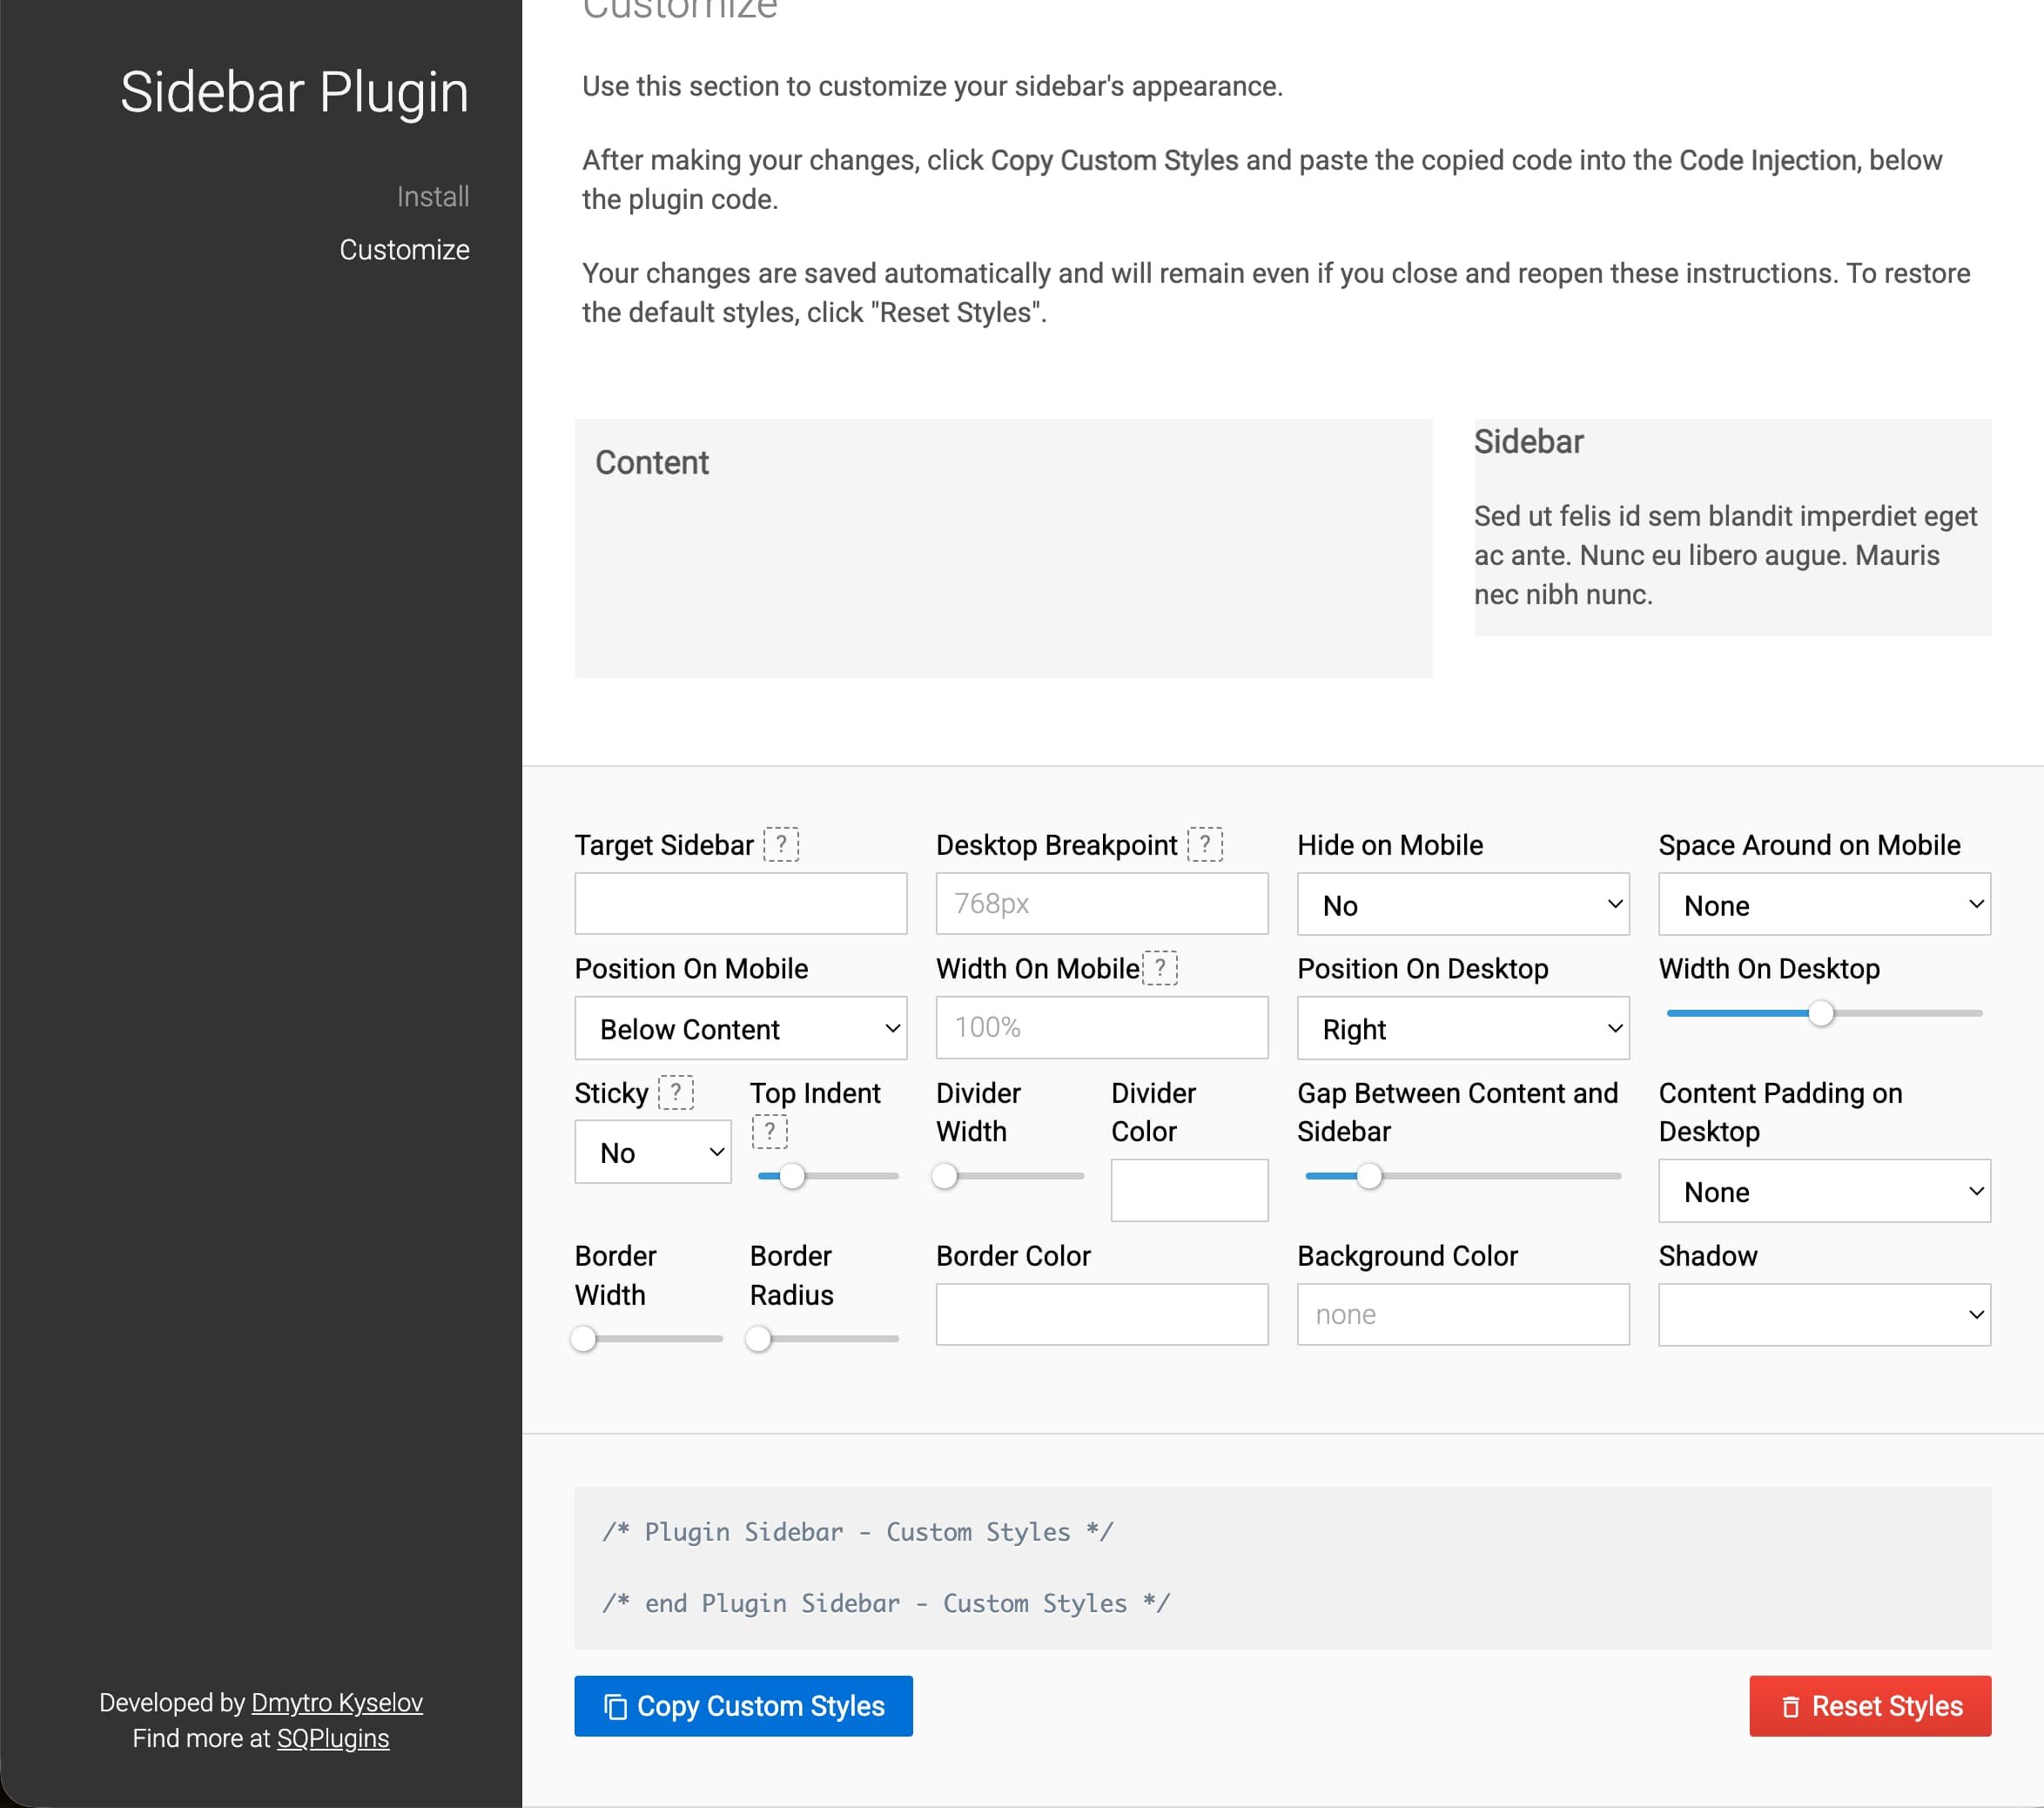Click the Divider Color field

[x=1189, y=1190]
